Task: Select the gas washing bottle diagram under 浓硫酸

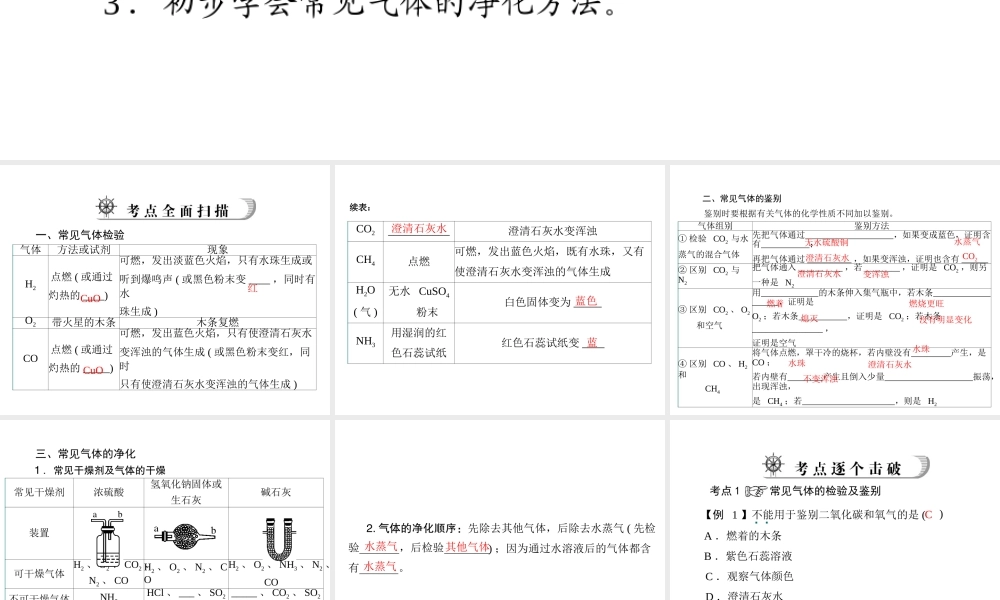Action: (108, 538)
